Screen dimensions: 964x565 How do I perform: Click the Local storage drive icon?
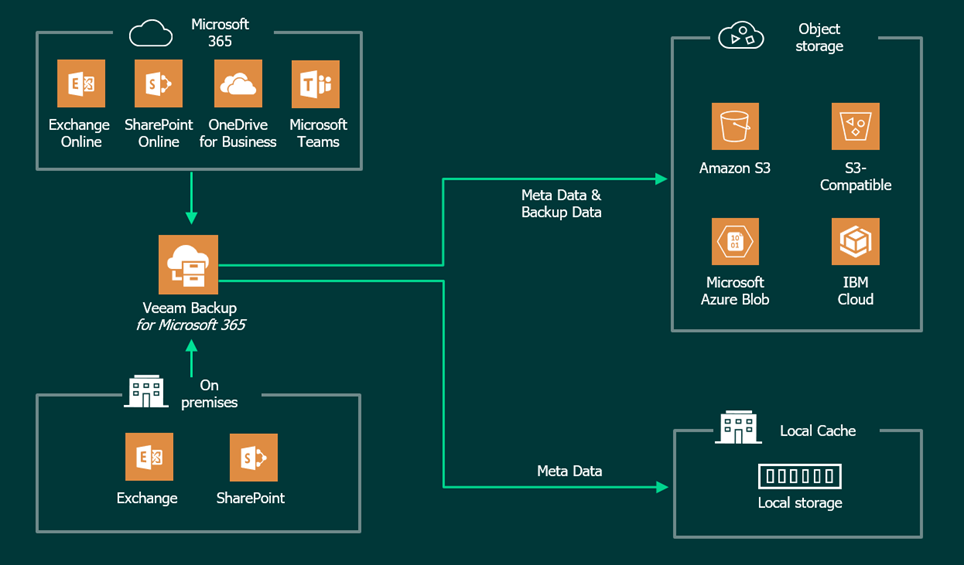tap(800, 476)
